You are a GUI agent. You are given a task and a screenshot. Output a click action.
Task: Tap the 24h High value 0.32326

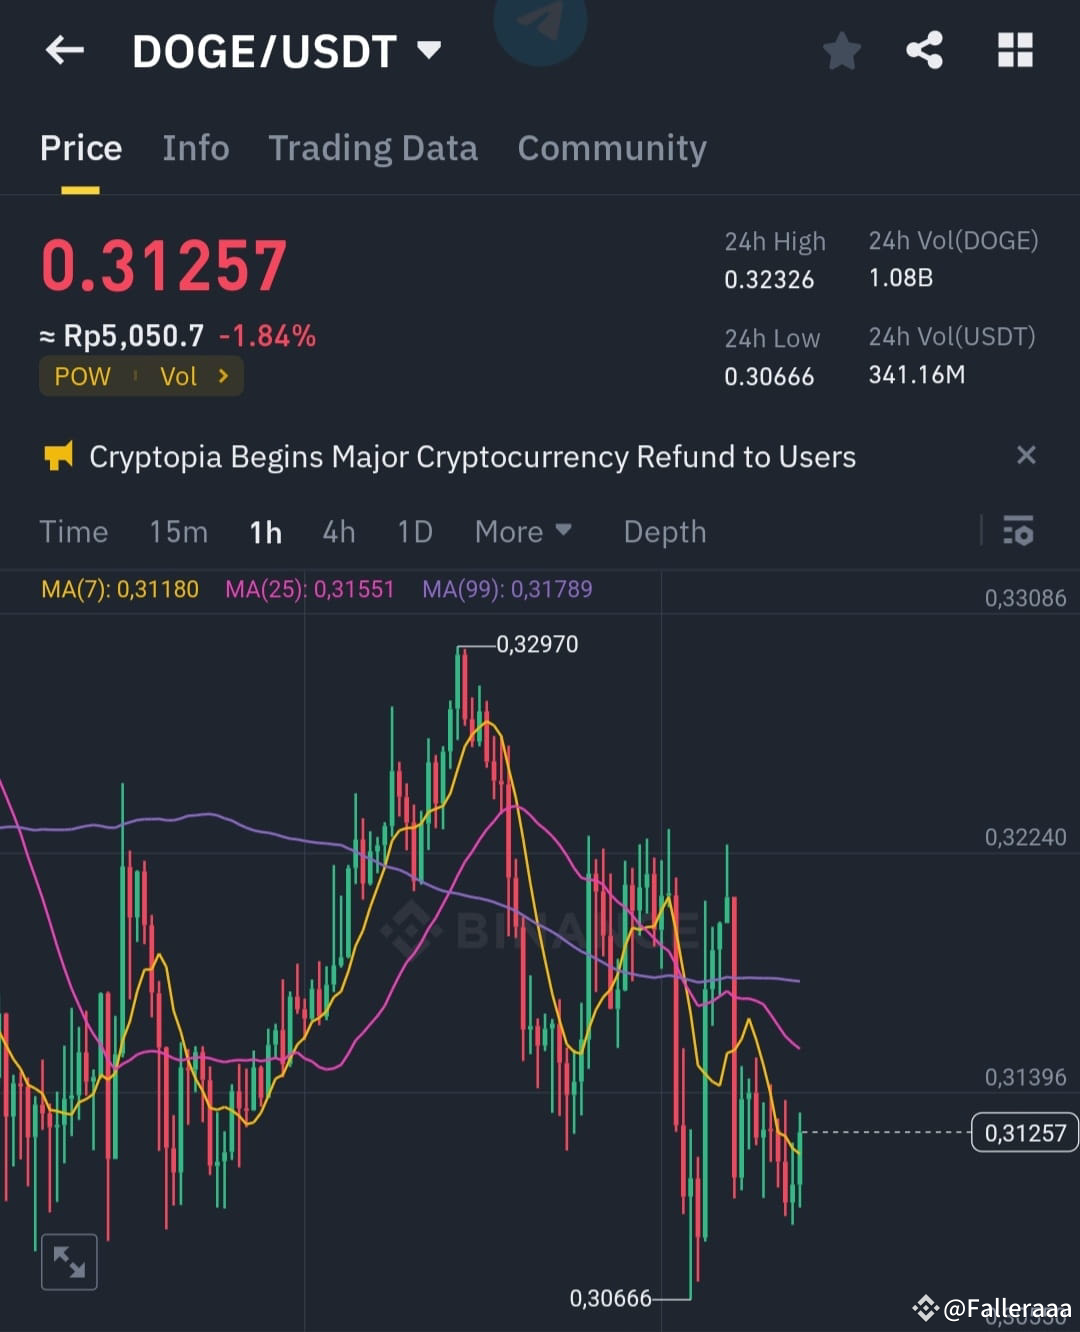click(x=769, y=279)
